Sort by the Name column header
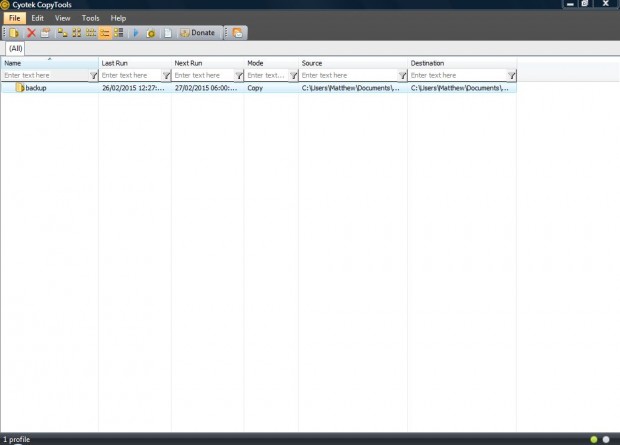The width and height of the screenshot is (620, 445). [x=49, y=63]
